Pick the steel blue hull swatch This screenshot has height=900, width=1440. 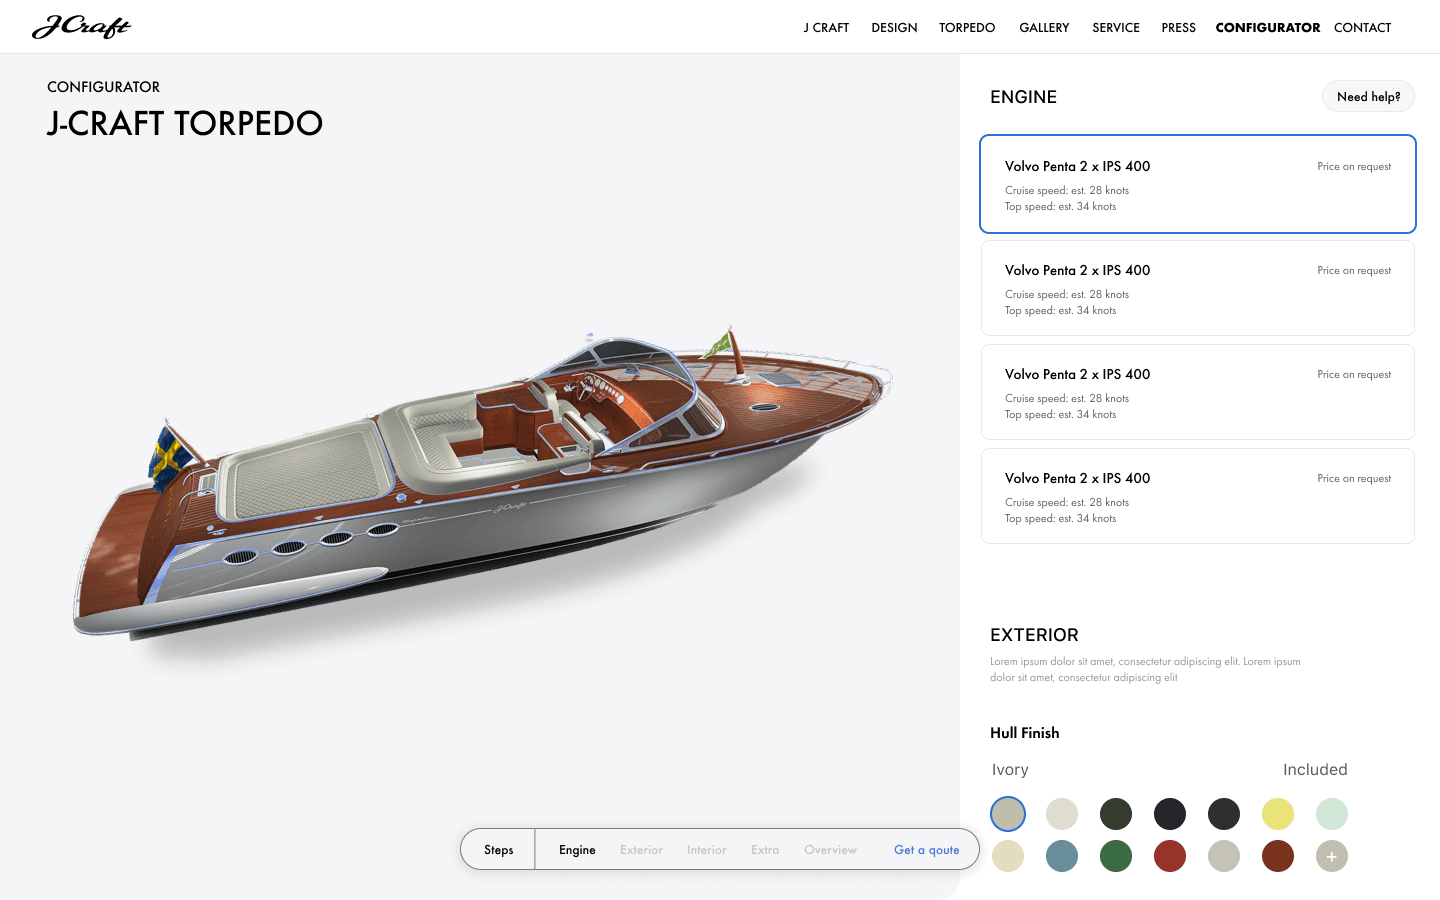pos(1061,856)
